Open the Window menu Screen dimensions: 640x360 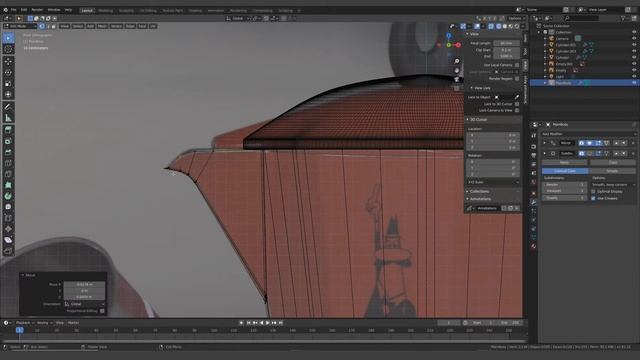(x=54, y=10)
